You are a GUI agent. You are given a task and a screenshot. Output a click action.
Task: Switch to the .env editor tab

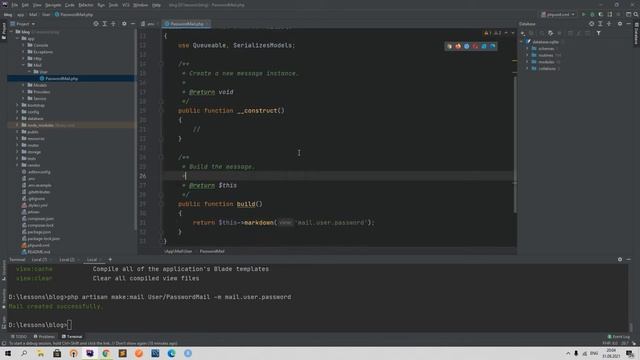click(148, 24)
